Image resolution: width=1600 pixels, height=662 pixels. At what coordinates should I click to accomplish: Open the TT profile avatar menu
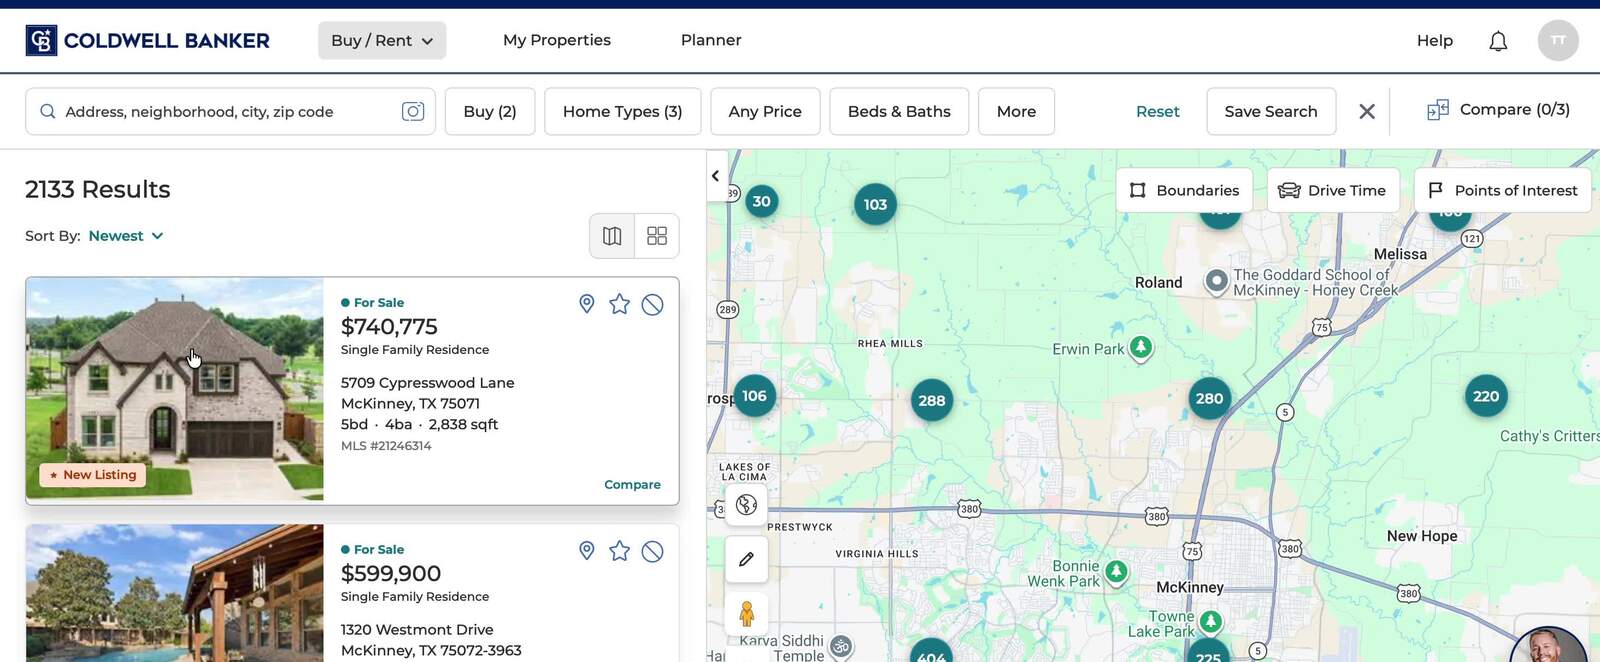click(x=1558, y=41)
